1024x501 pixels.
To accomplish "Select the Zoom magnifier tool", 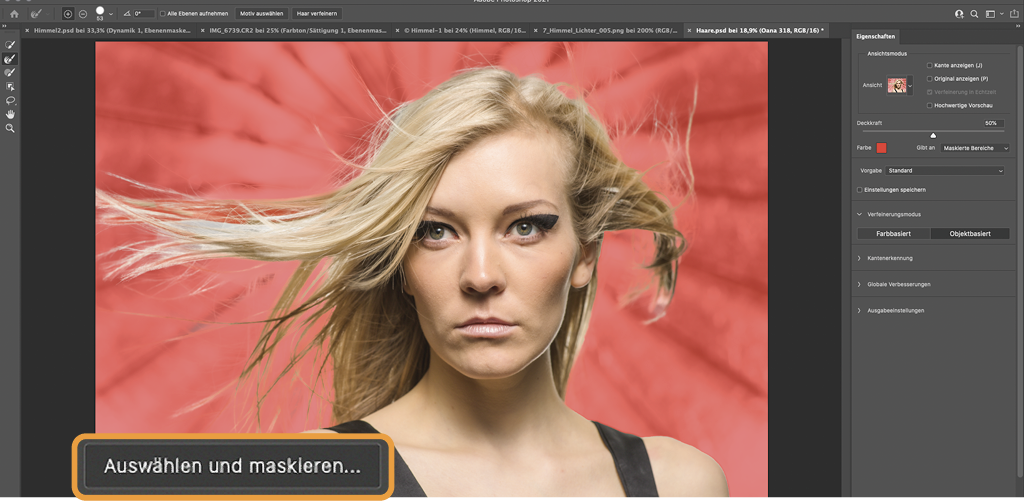I will pos(10,129).
